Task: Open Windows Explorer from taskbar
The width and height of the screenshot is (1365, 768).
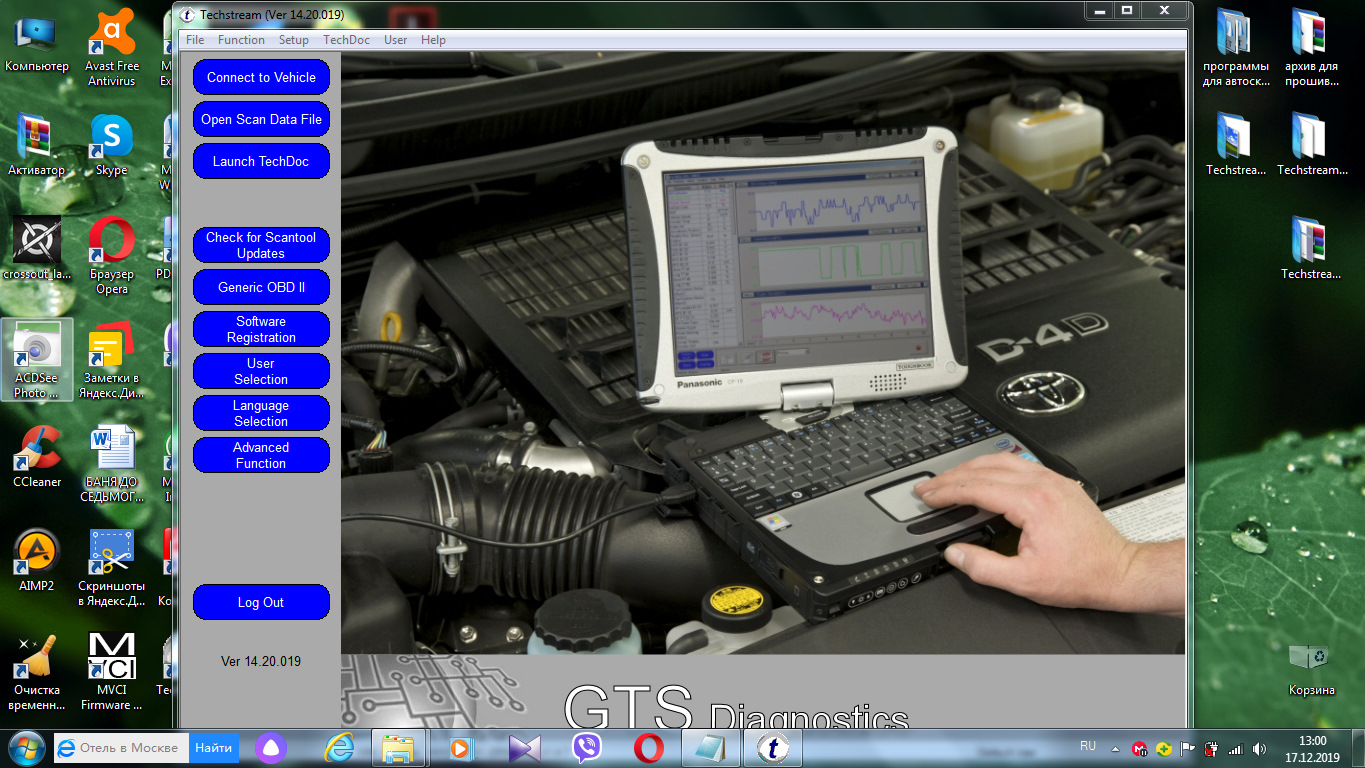Action: (x=399, y=747)
